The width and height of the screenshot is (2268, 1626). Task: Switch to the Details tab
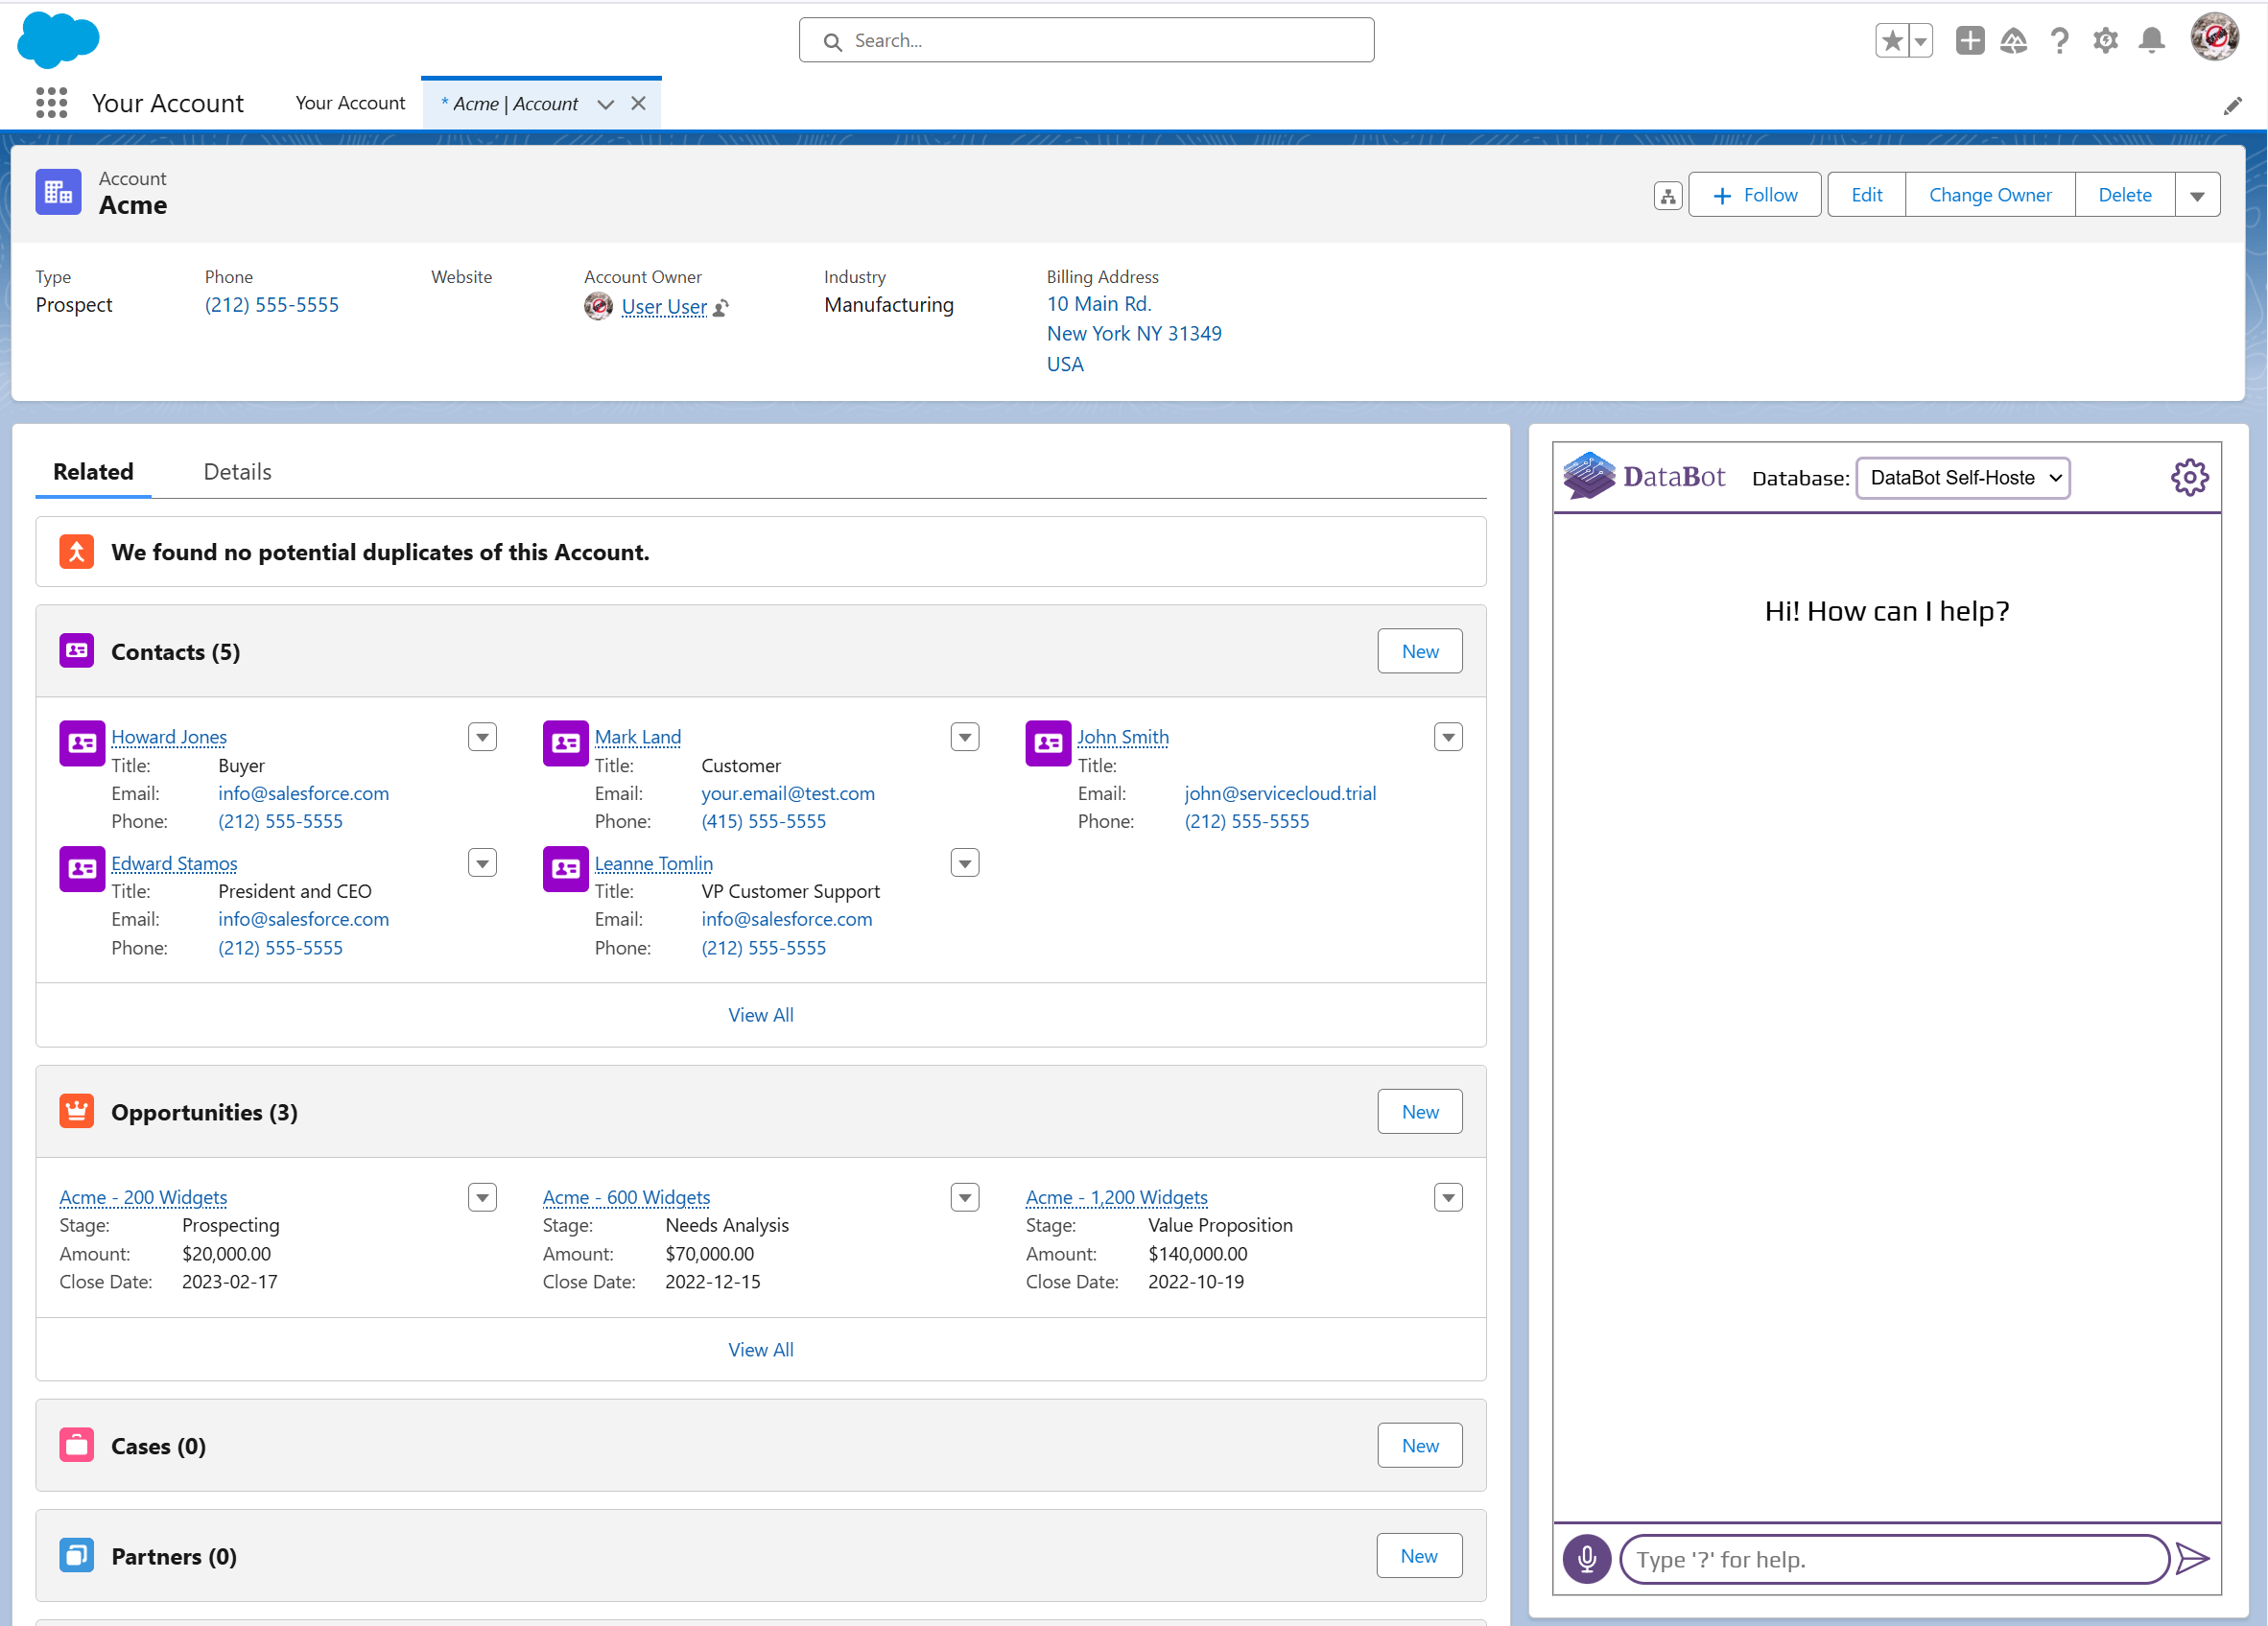[237, 471]
